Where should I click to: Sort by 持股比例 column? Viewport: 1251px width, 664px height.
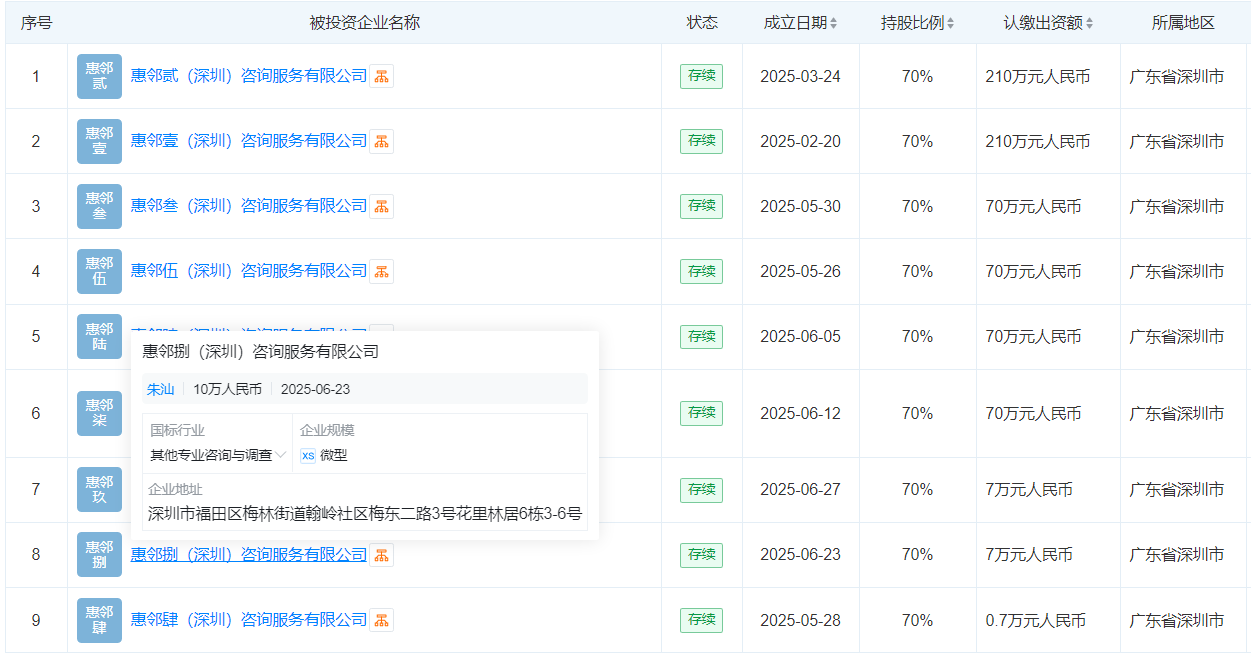click(x=950, y=23)
